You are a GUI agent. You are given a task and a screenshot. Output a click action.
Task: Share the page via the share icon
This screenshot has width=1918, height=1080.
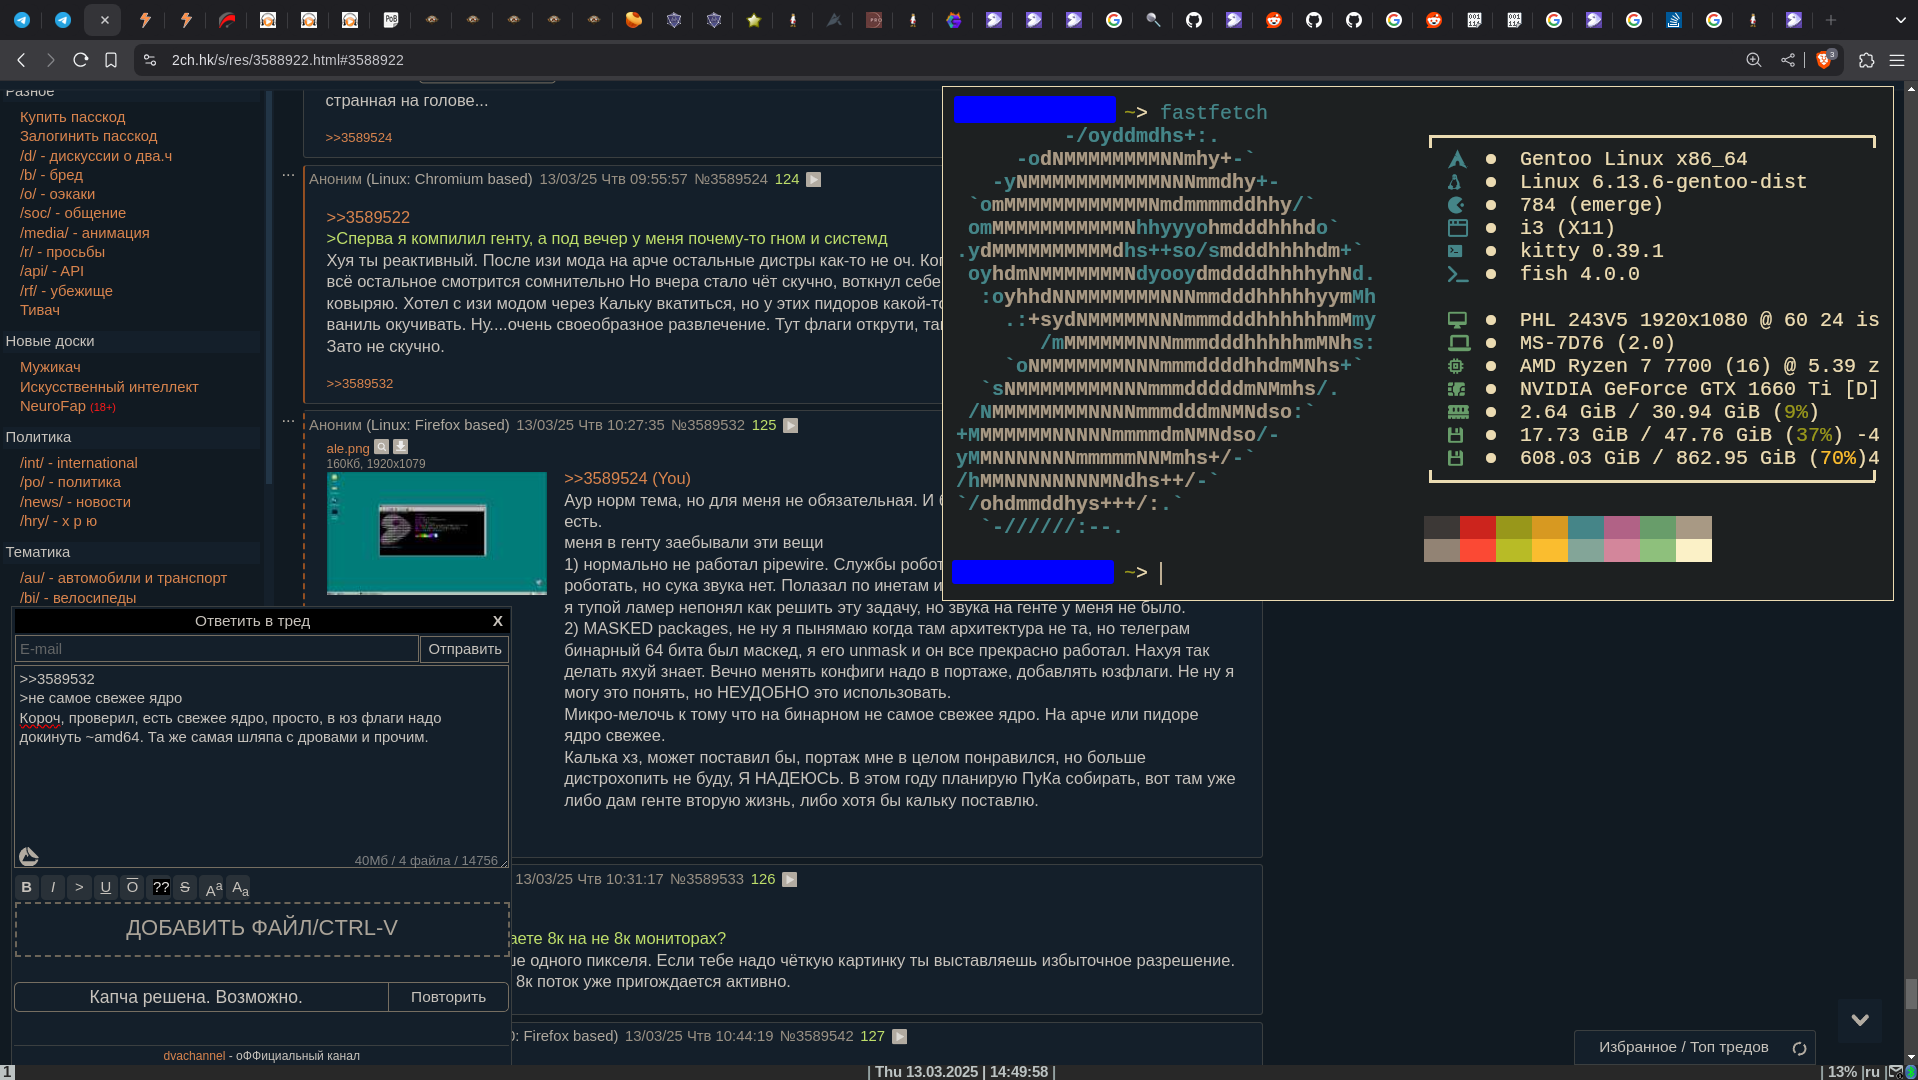1788,60
